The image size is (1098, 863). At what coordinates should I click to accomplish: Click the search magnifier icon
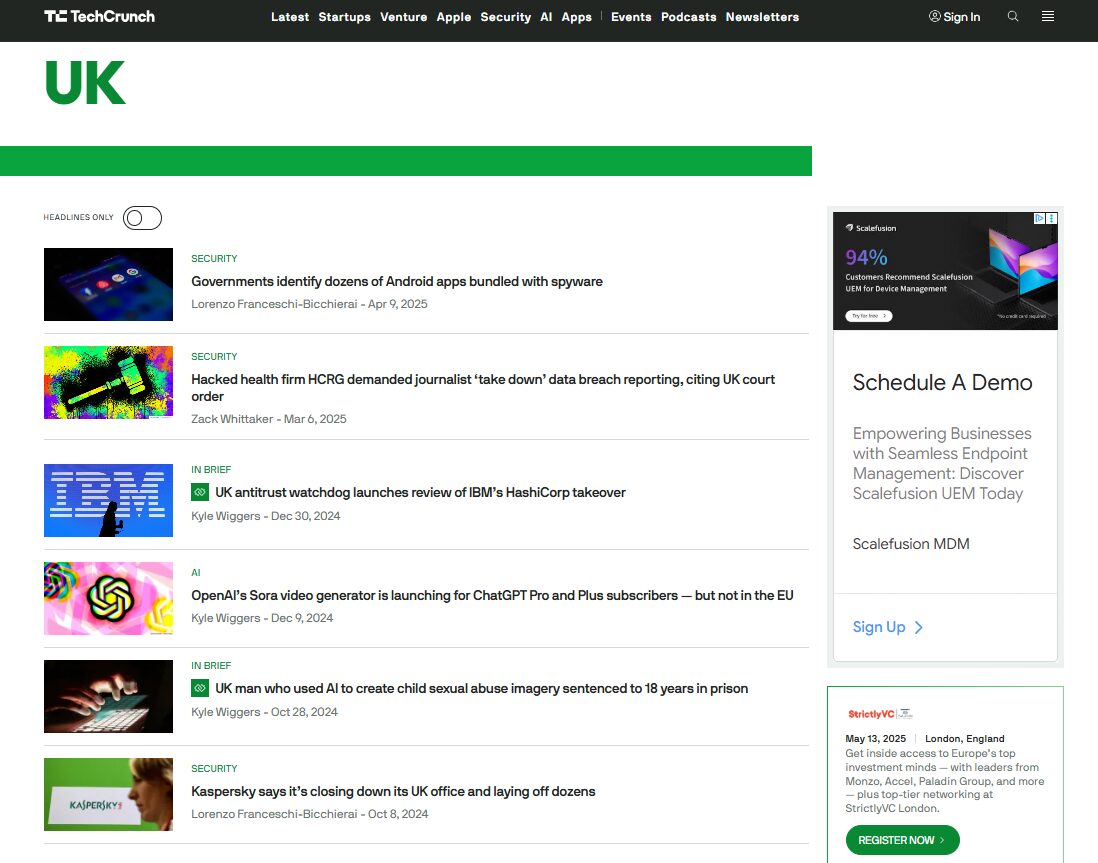click(x=1013, y=16)
